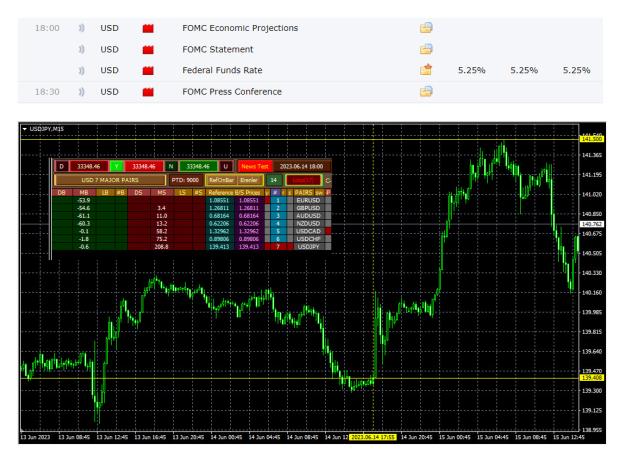
Task: Click the 18:30 event time
Action: point(47,92)
